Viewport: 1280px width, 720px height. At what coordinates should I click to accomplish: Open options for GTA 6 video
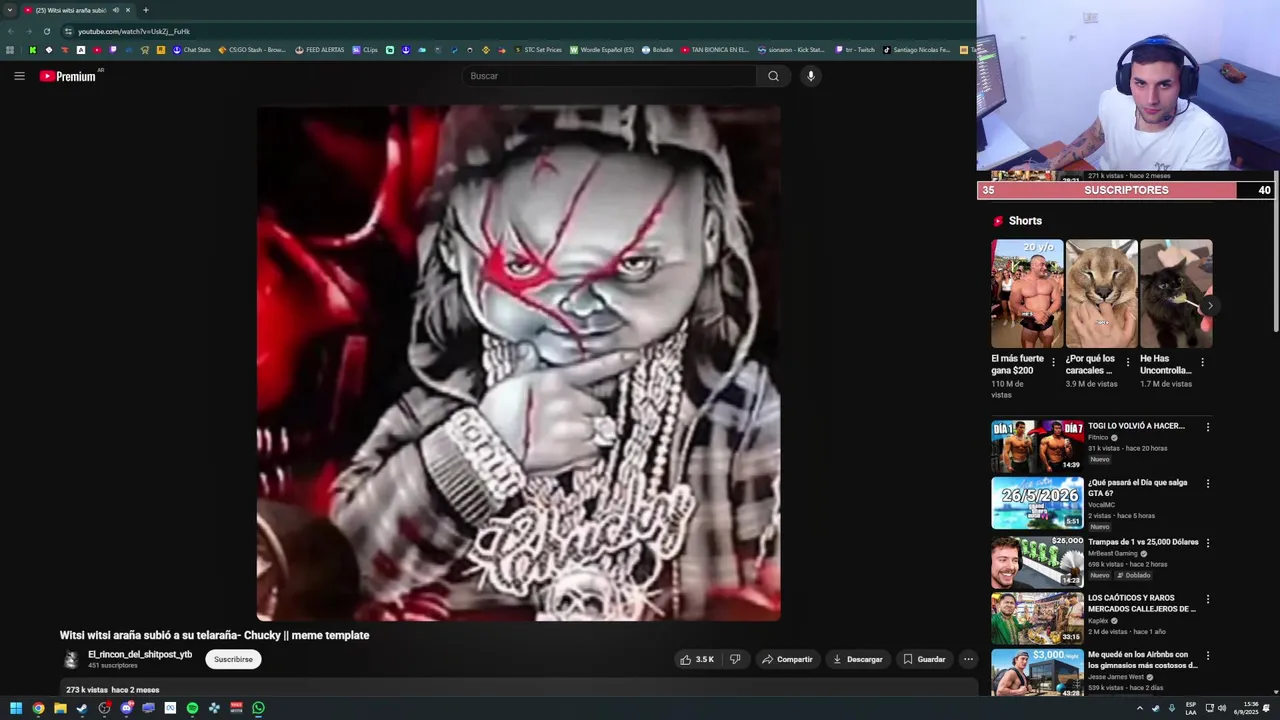(x=1207, y=483)
